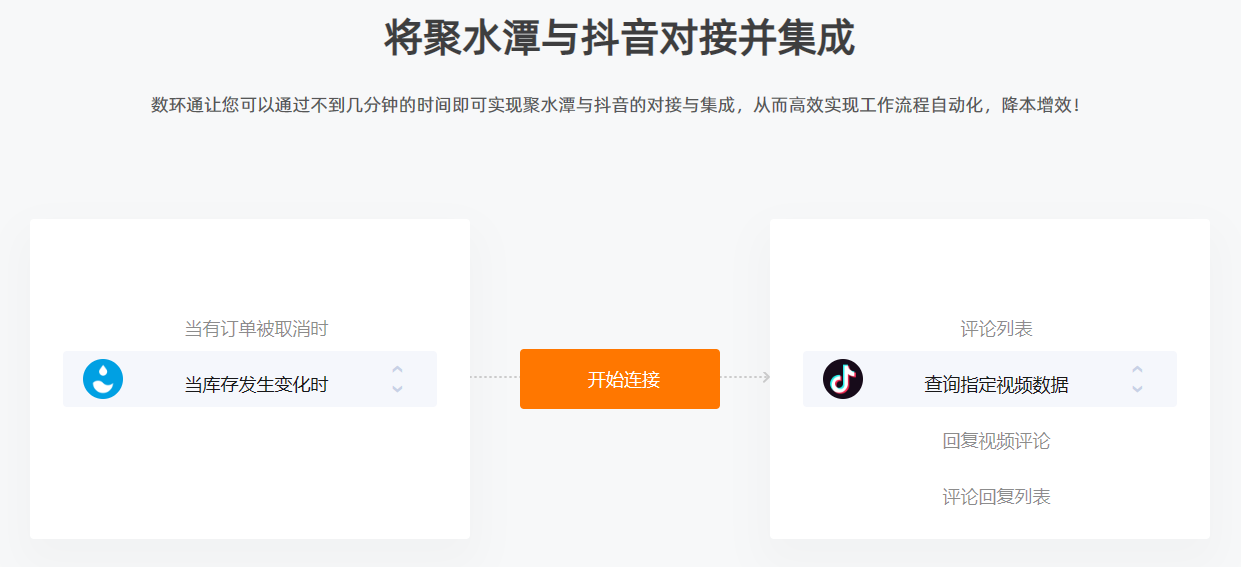
Task: Click down chevron beside 当库存发生变化时
Action: tap(397, 388)
